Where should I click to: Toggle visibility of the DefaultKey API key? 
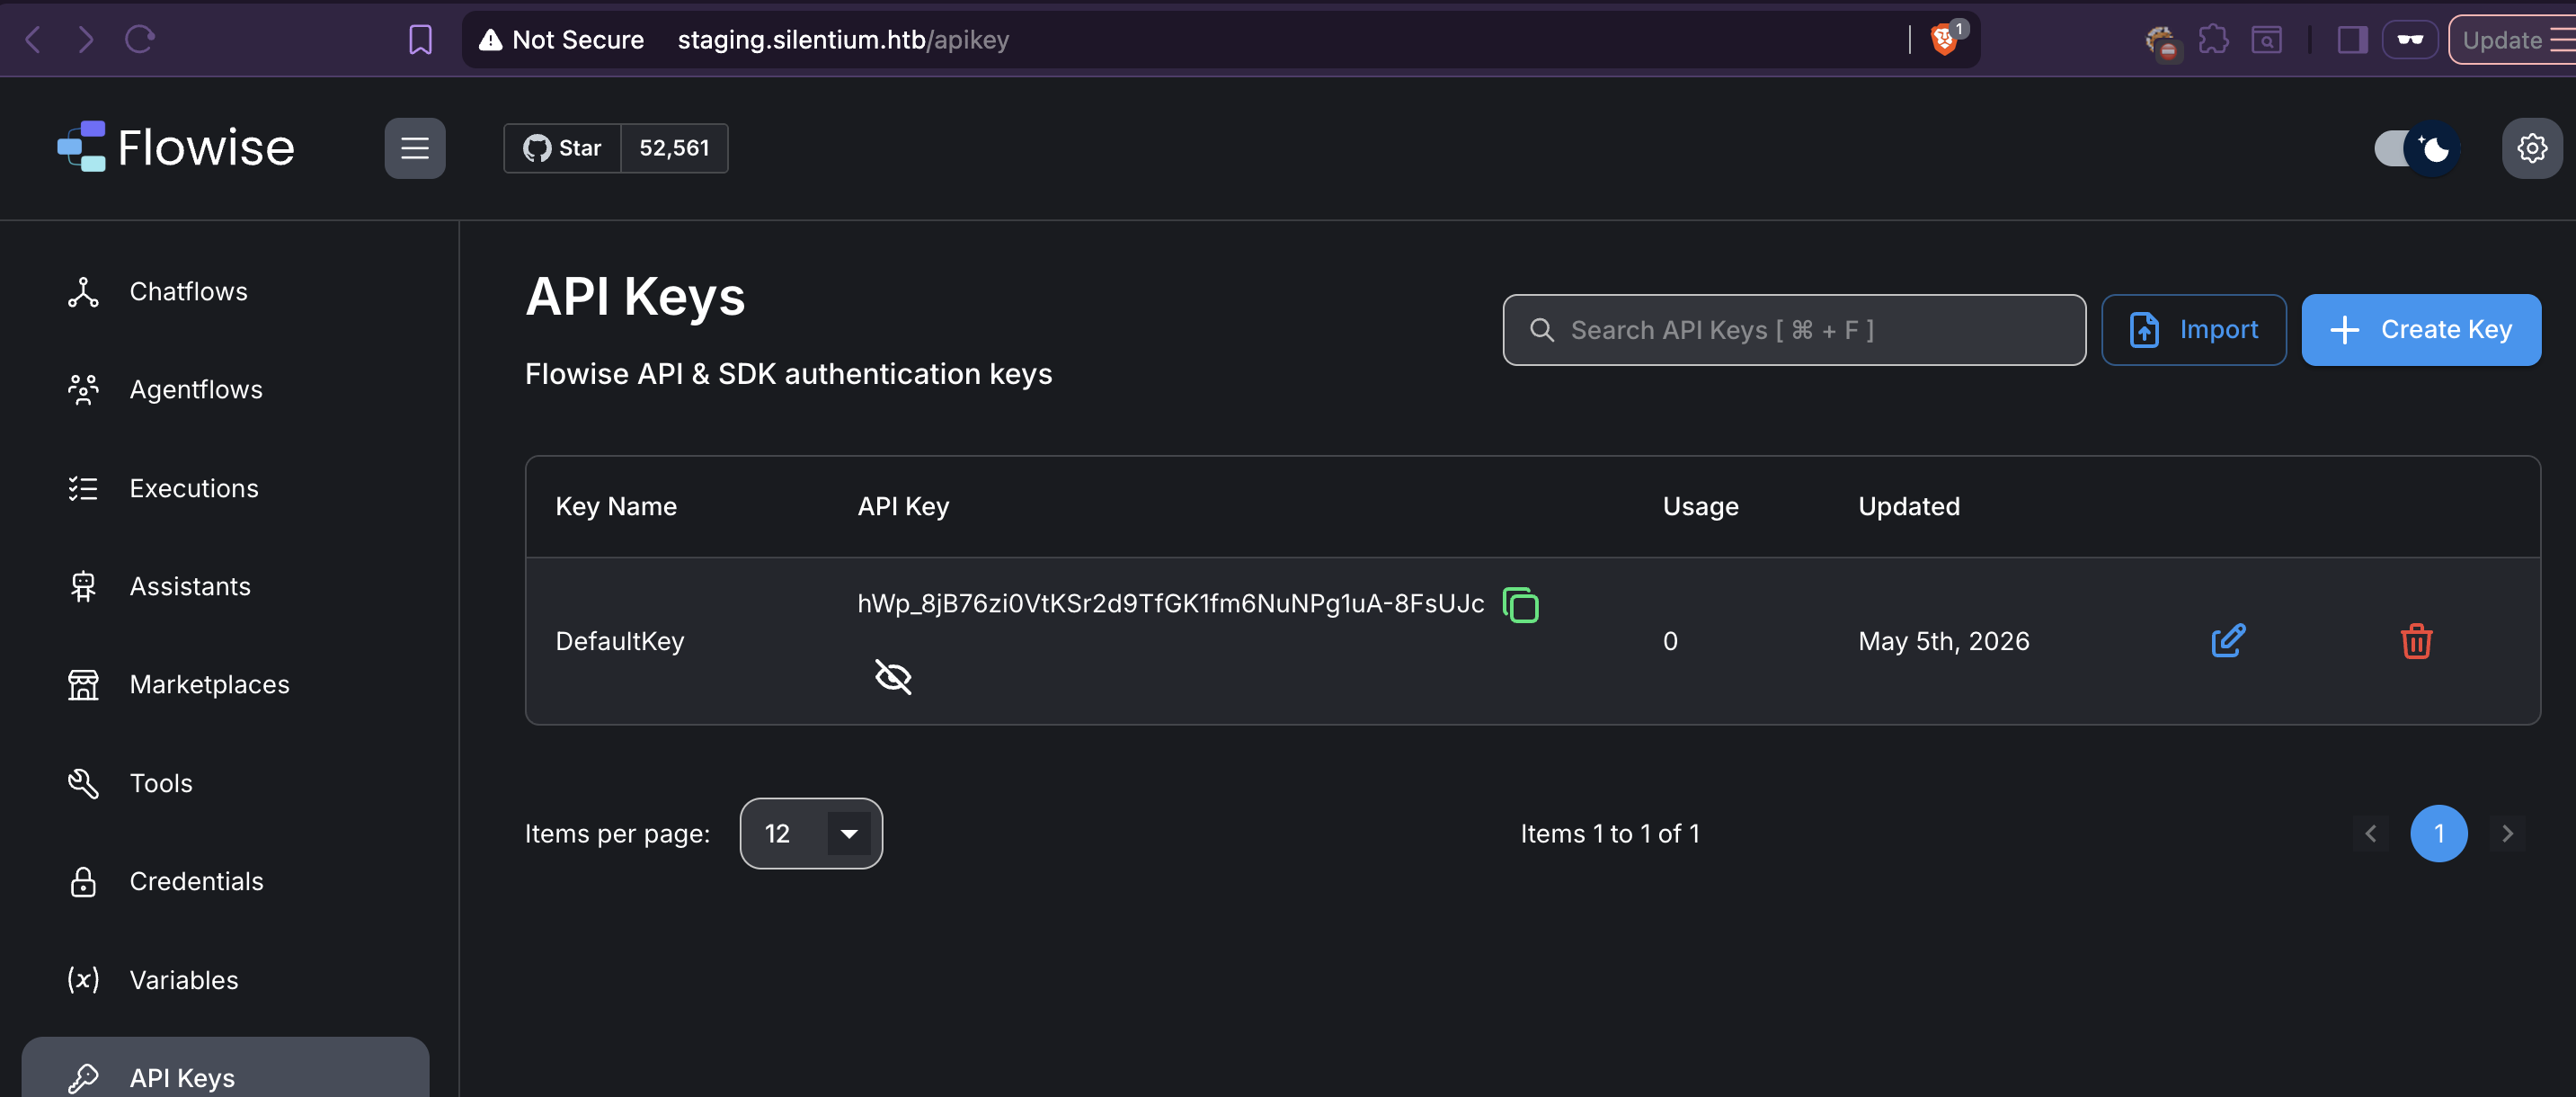click(x=893, y=677)
